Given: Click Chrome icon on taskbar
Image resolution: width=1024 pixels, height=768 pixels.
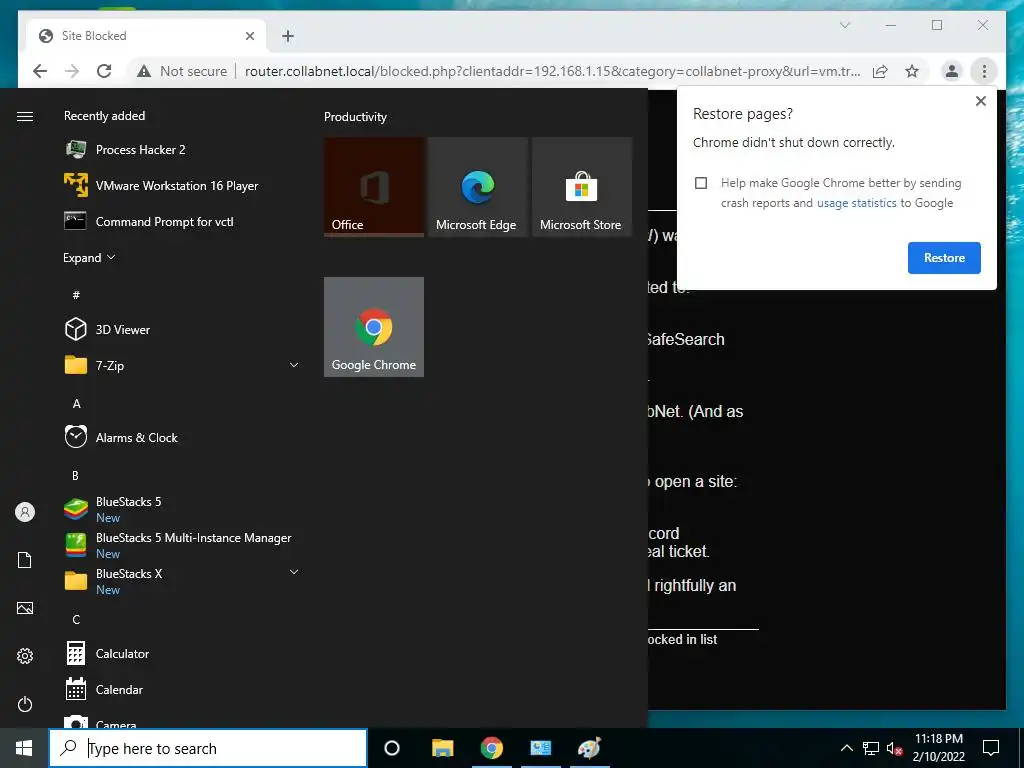Looking at the screenshot, I should coord(492,748).
